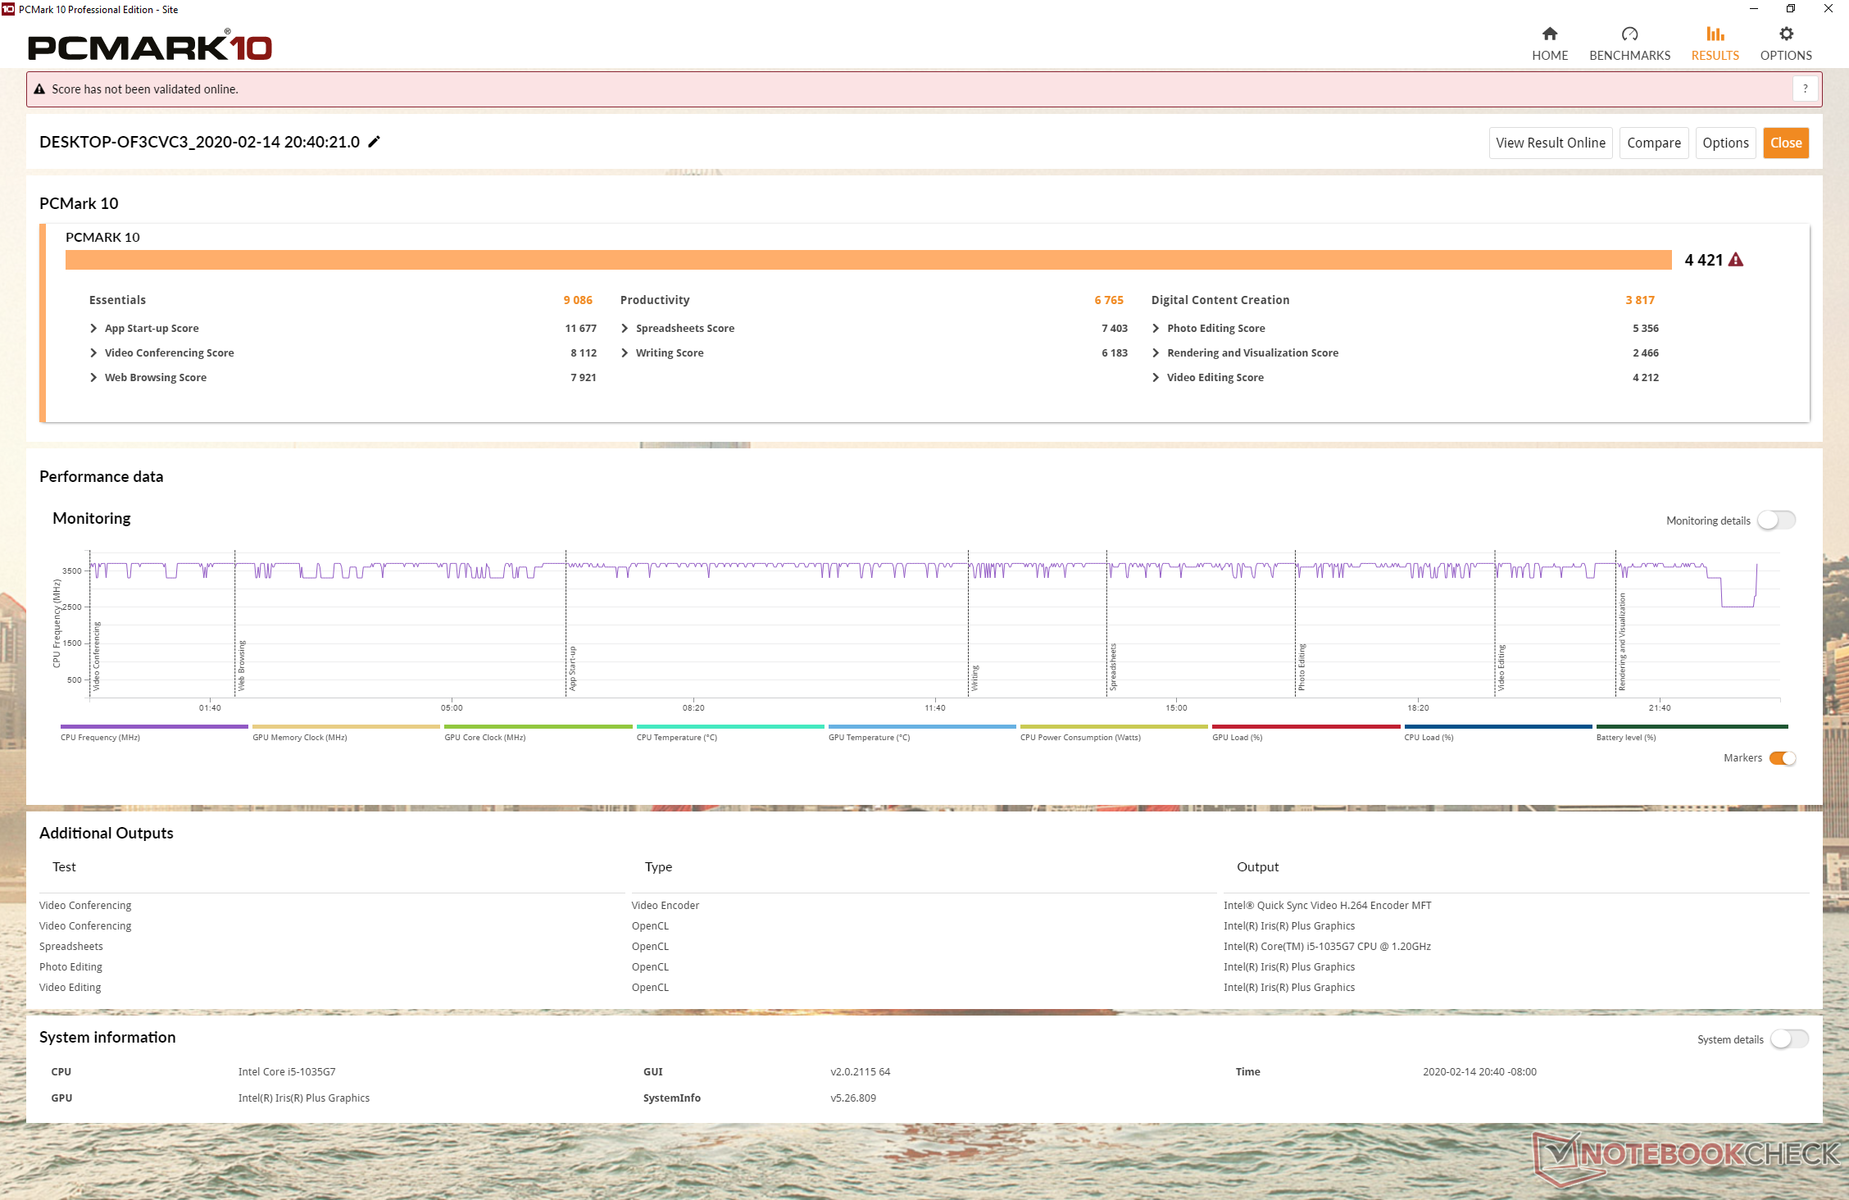Image resolution: width=1849 pixels, height=1200 pixels.
Task: Click the Spreadsheets marker on graph
Action: pyautogui.click(x=1113, y=667)
